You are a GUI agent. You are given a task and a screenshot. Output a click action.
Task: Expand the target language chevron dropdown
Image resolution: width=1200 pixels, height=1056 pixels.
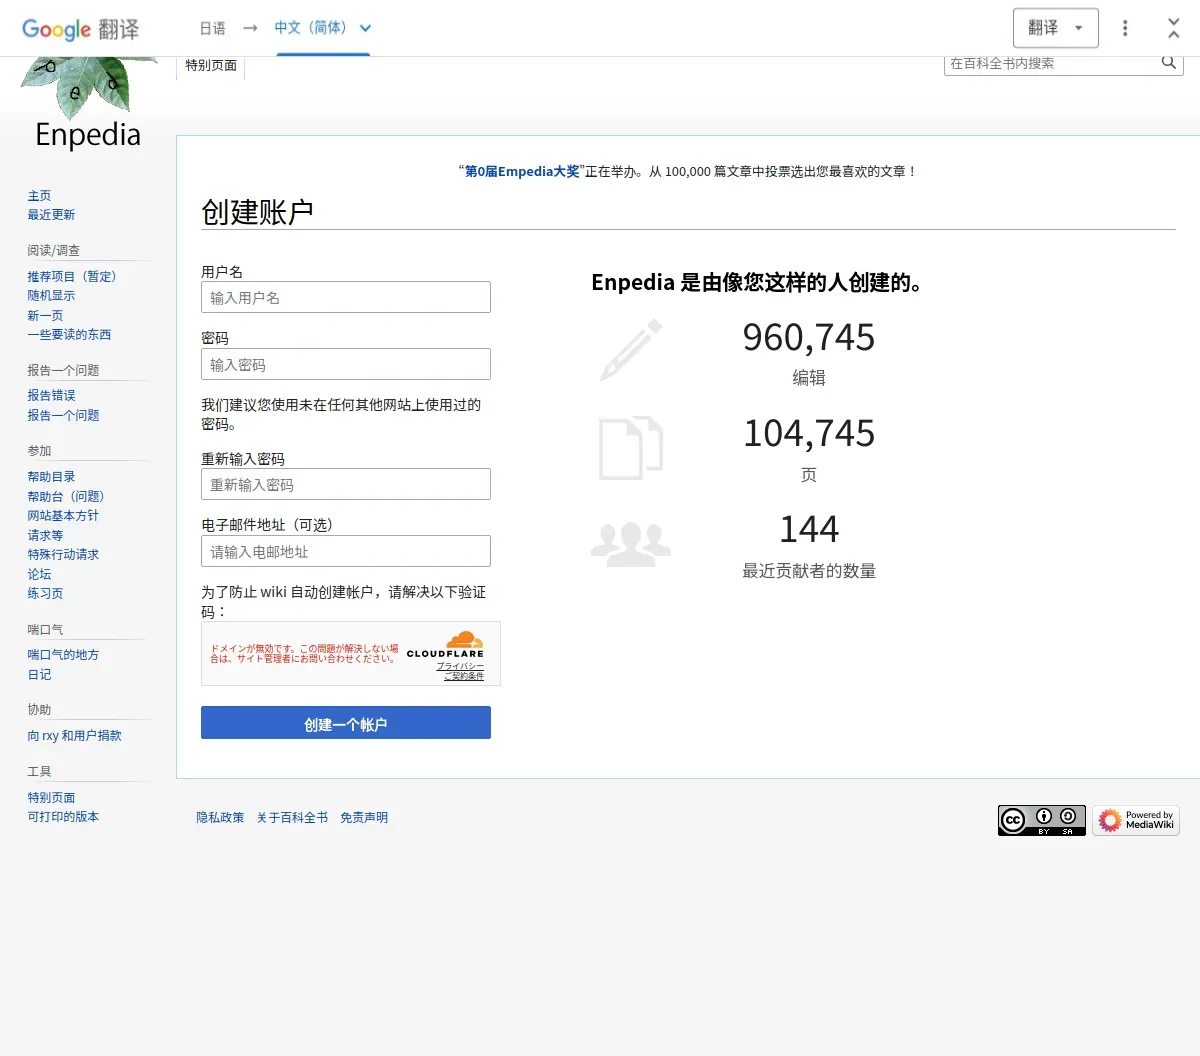tap(365, 28)
